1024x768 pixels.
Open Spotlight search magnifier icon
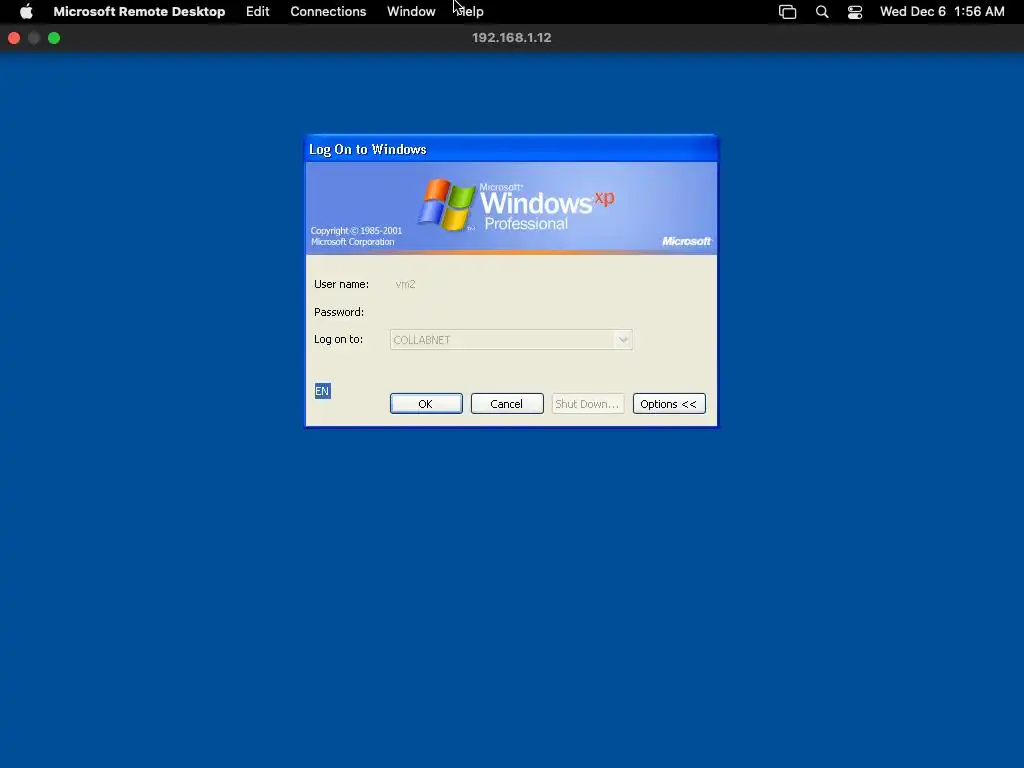[x=822, y=12]
